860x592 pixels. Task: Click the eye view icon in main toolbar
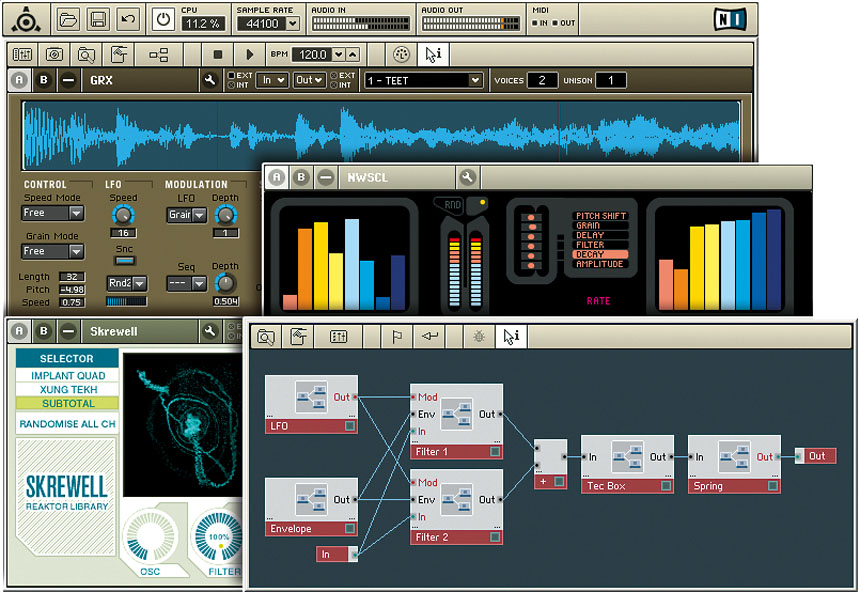tap(54, 54)
